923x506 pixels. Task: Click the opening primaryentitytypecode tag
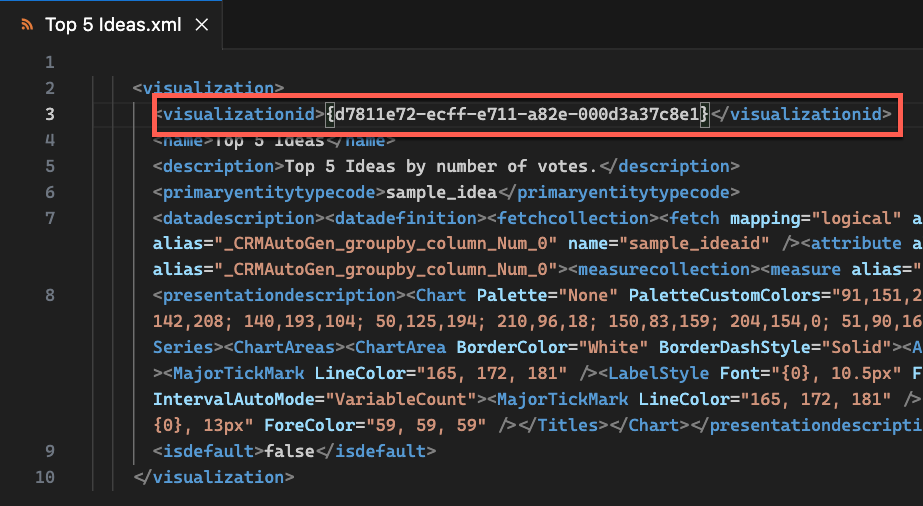tap(269, 192)
